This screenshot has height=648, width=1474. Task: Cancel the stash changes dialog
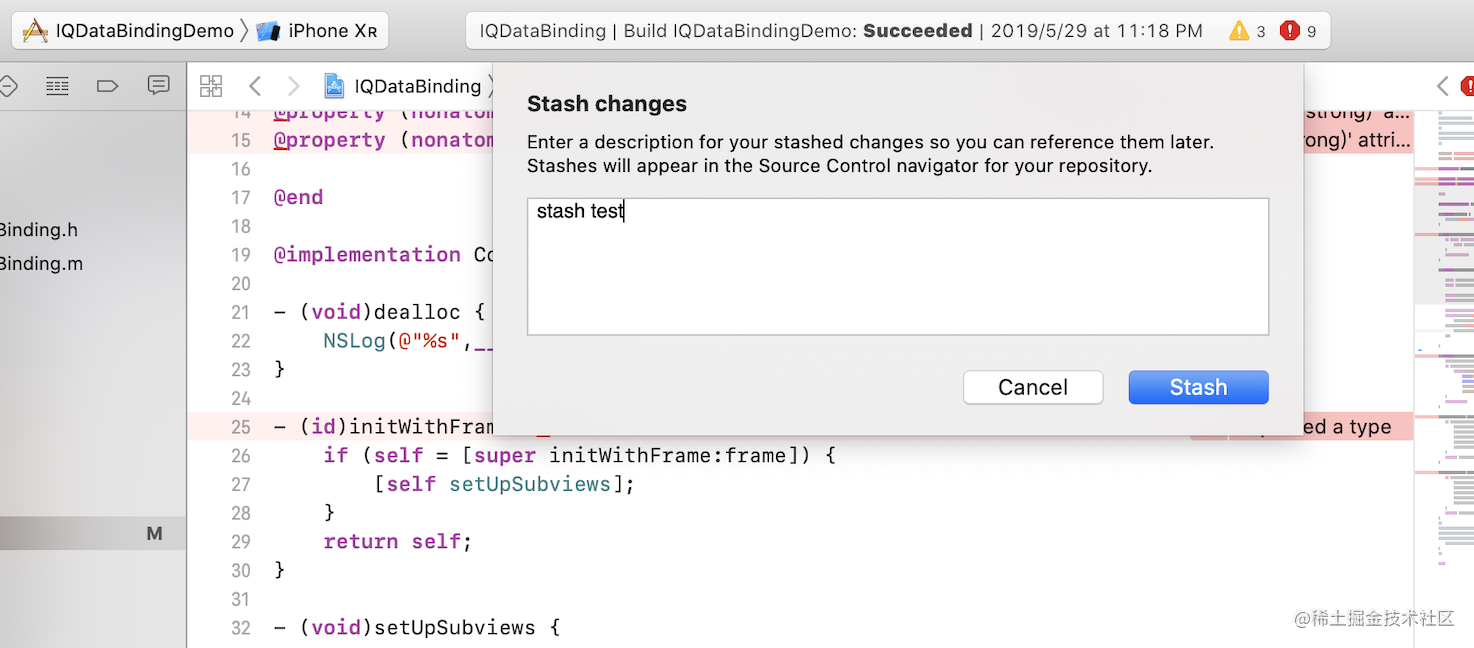tap(1033, 387)
